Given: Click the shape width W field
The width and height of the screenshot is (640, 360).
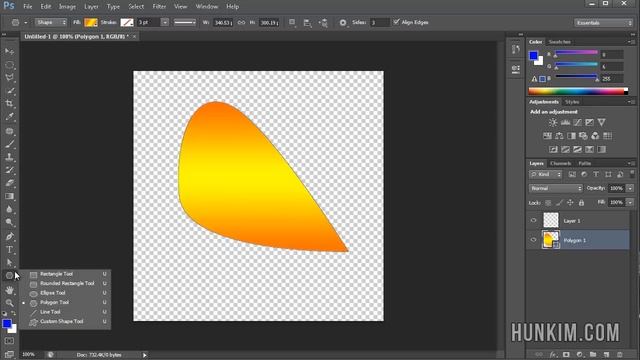Looking at the screenshot, I should (x=223, y=22).
